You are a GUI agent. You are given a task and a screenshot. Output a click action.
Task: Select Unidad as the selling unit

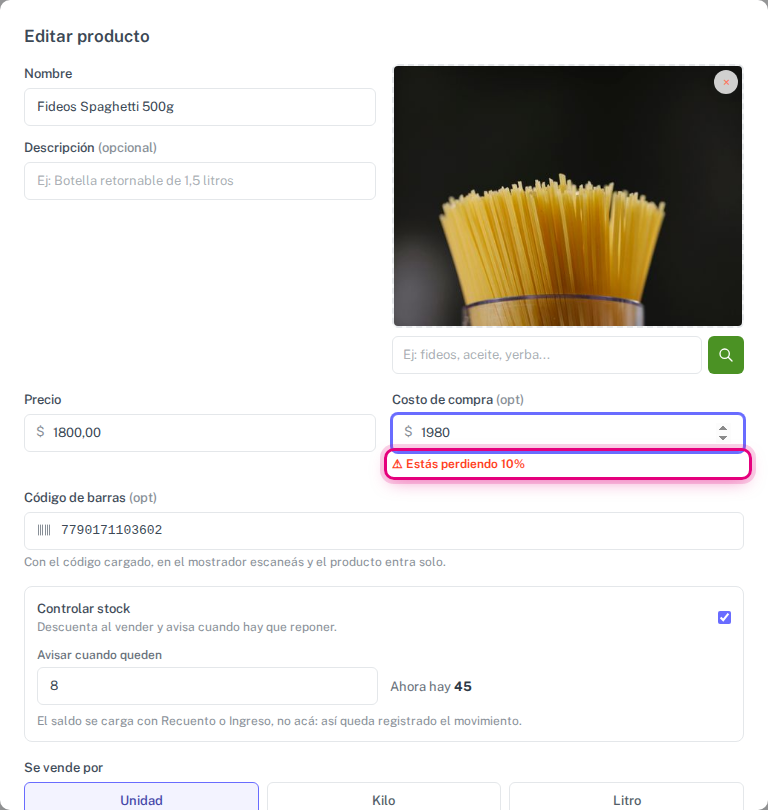(142, 796)
